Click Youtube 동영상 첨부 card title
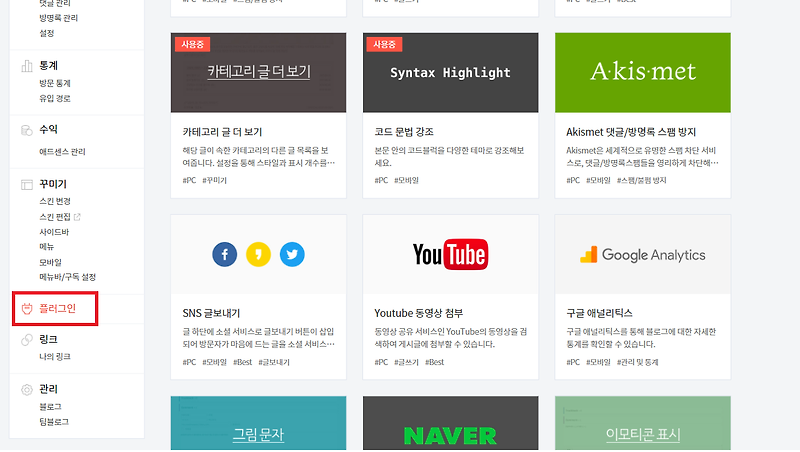 point(419,313)
